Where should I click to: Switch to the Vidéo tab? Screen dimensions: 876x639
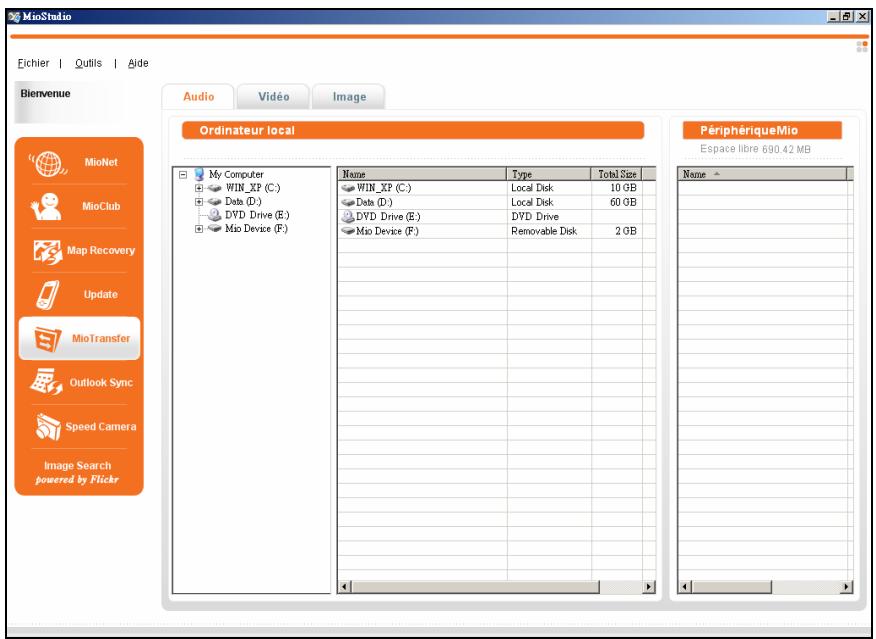(273, 97)
